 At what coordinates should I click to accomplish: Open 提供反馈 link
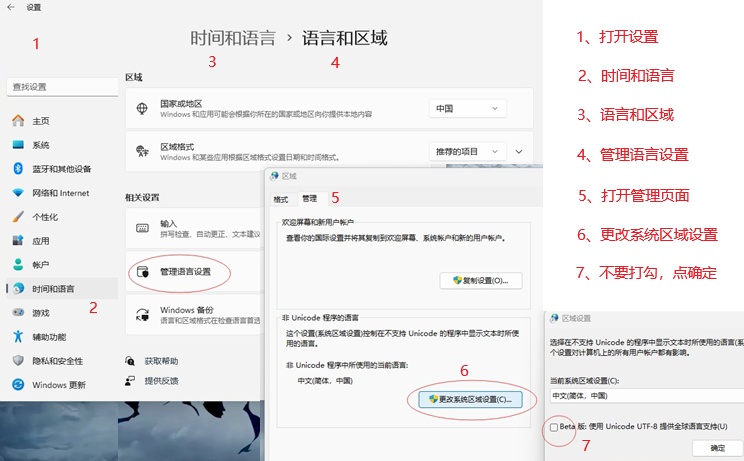(x=161, y=380)
